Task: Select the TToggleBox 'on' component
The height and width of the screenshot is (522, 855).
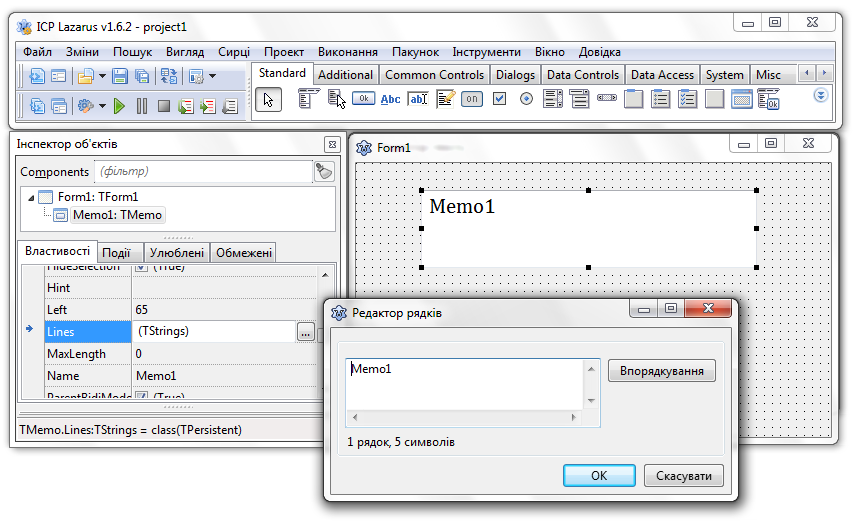Action: pos(472,98)
